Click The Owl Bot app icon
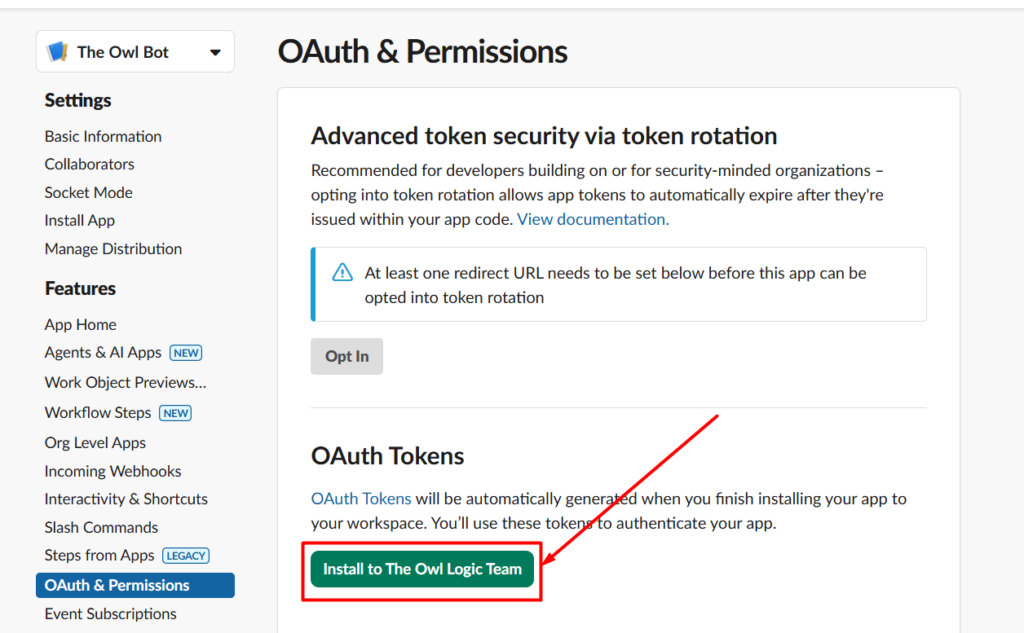The image size is (1024, 633). tap(57, 50)
